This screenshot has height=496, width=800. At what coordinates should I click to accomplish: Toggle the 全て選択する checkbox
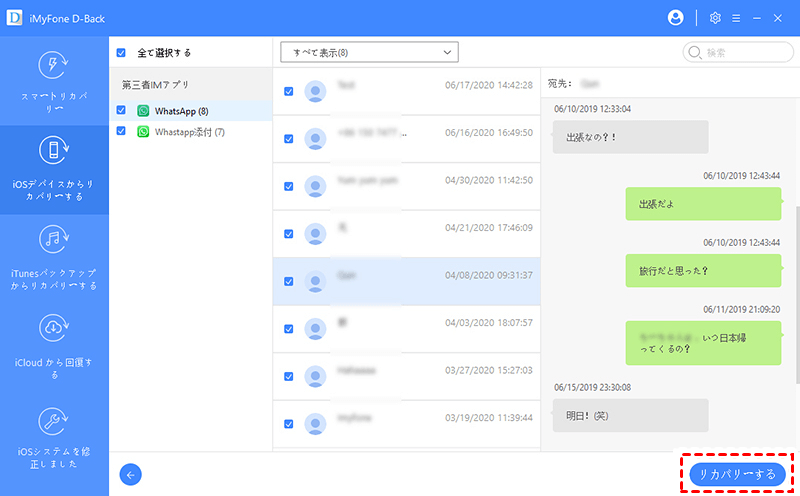[122, 52]
